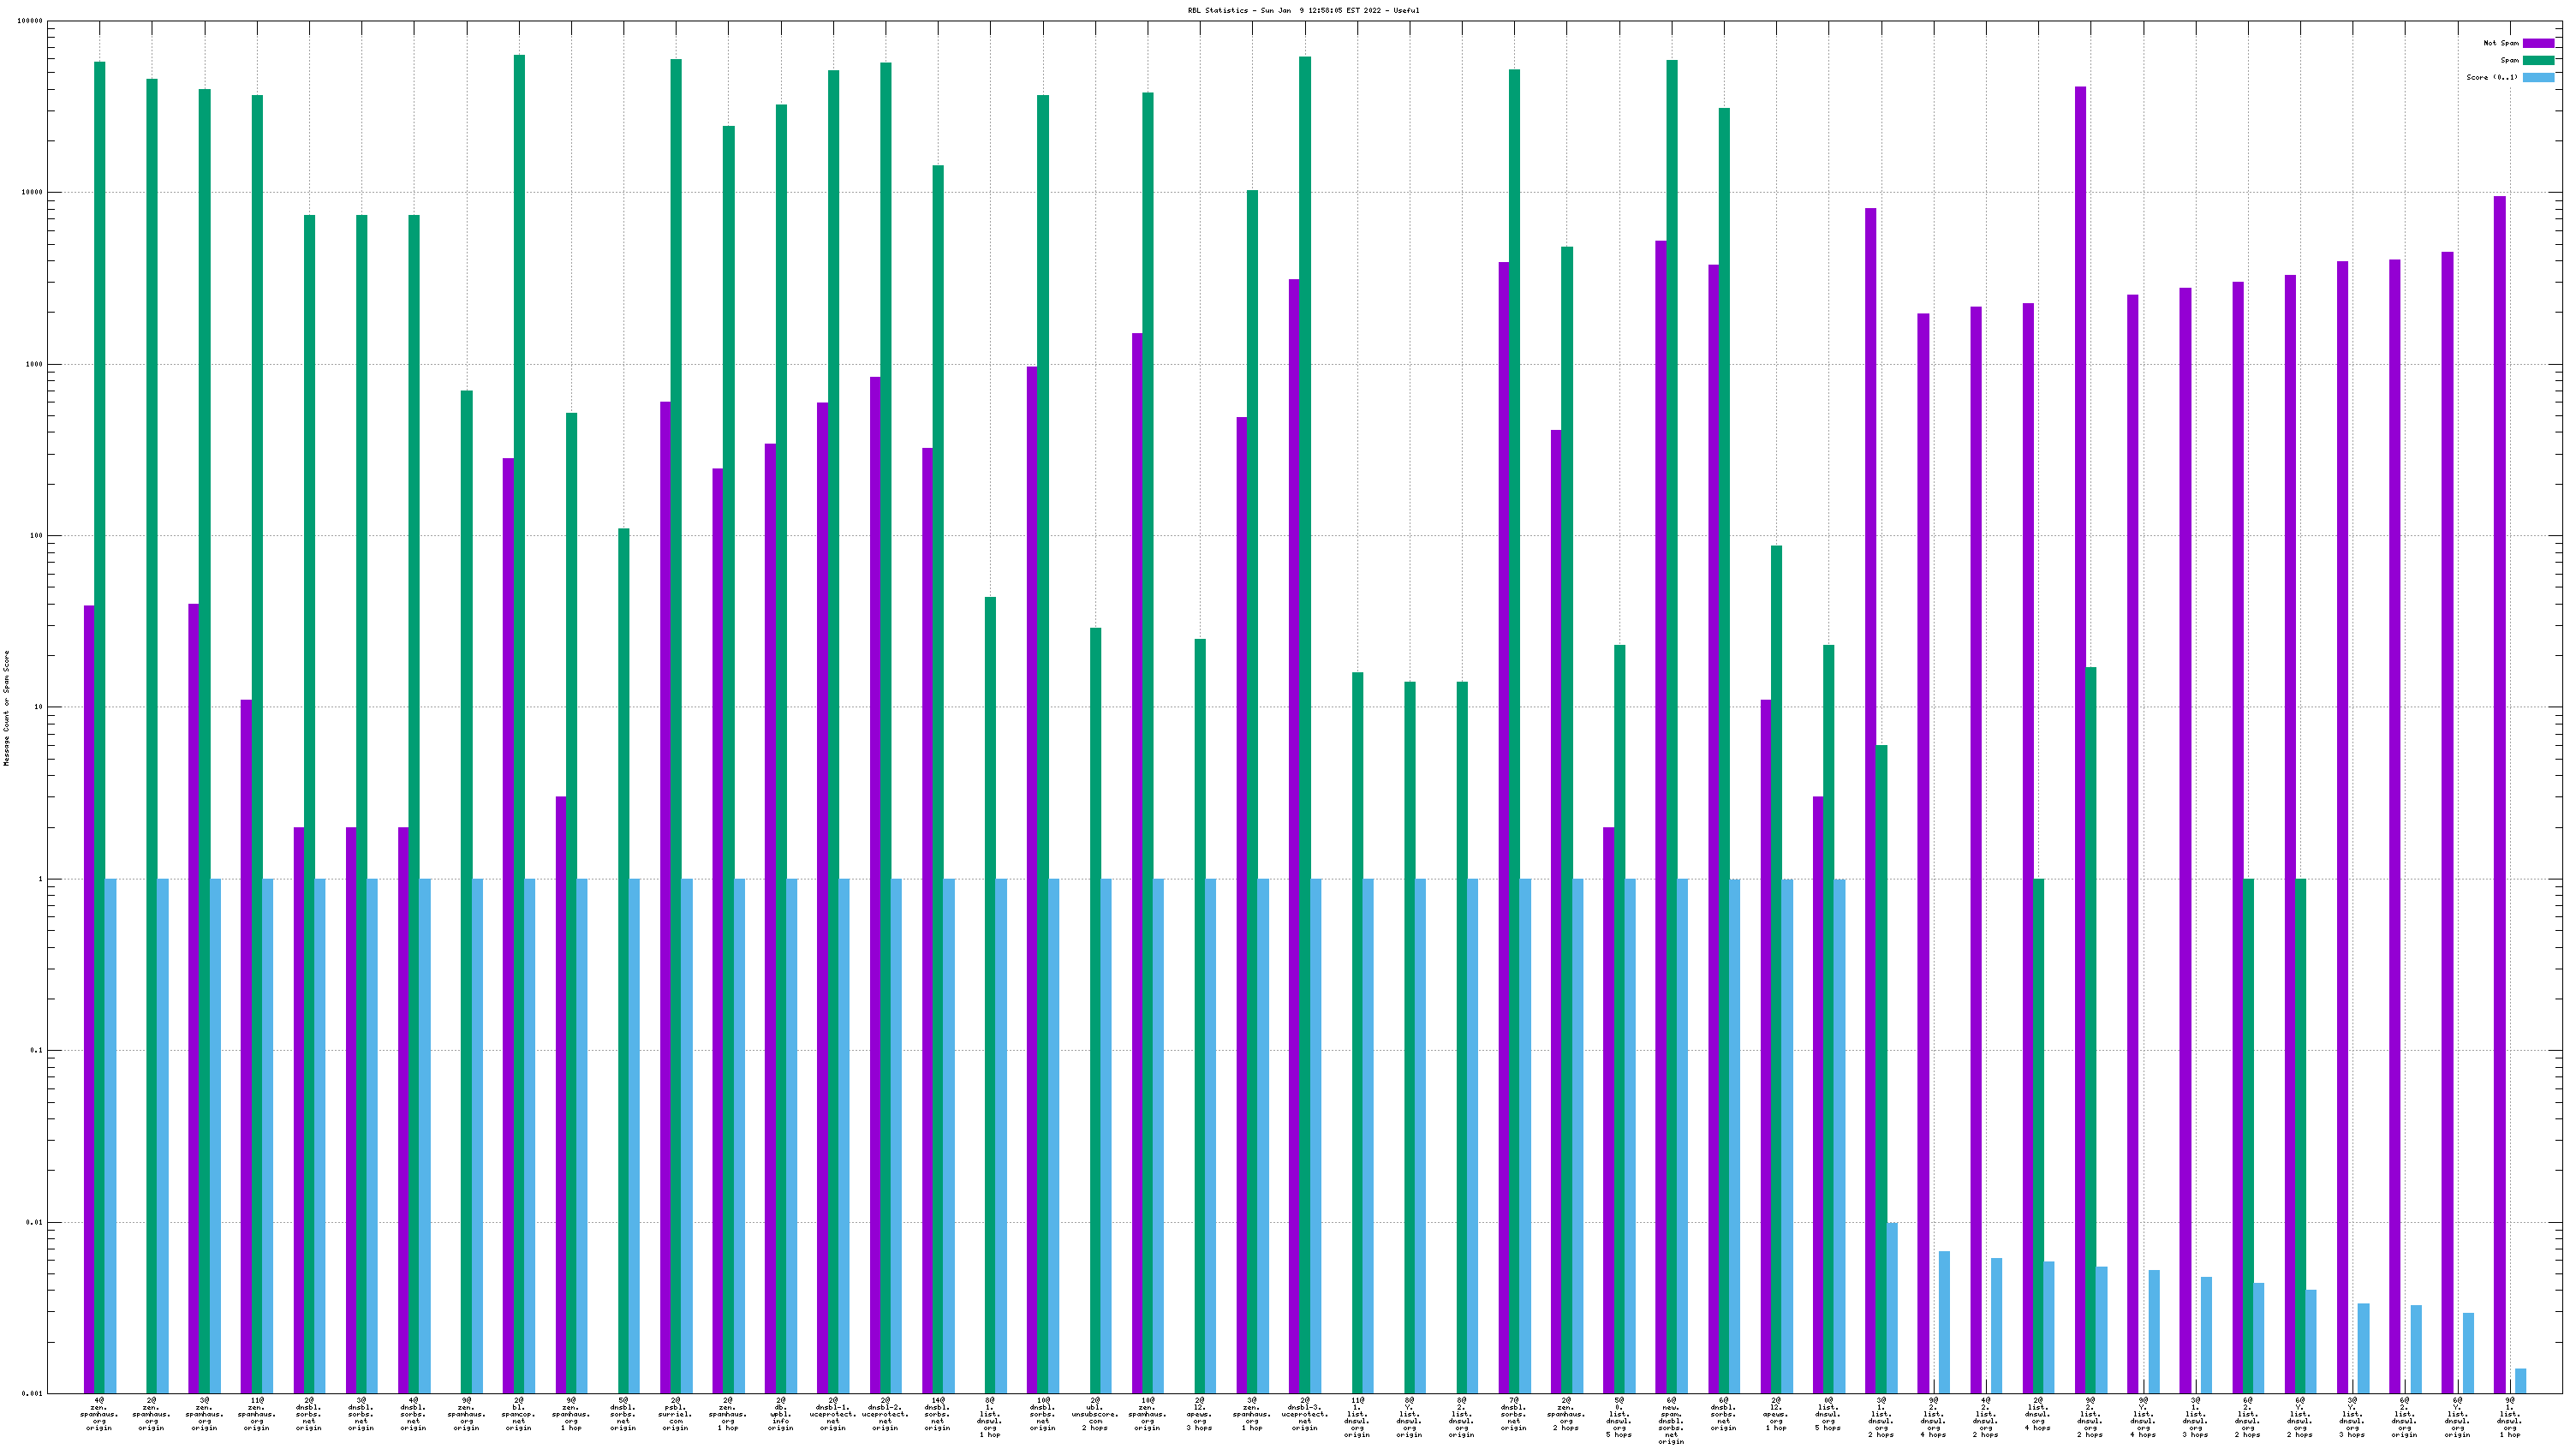Click the db.wpbl.info origin x-axis label
Screen dimensions: 2576x1449
tap(780, 1413)
